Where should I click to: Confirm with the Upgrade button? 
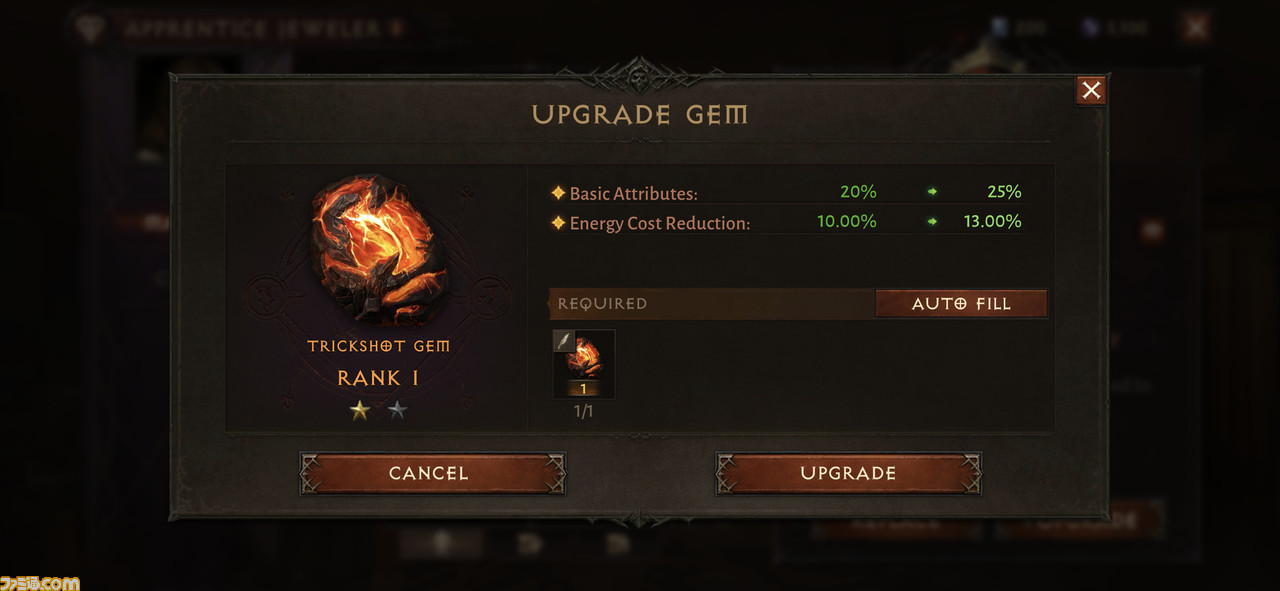pyautogui.click(x=848, y=473)
